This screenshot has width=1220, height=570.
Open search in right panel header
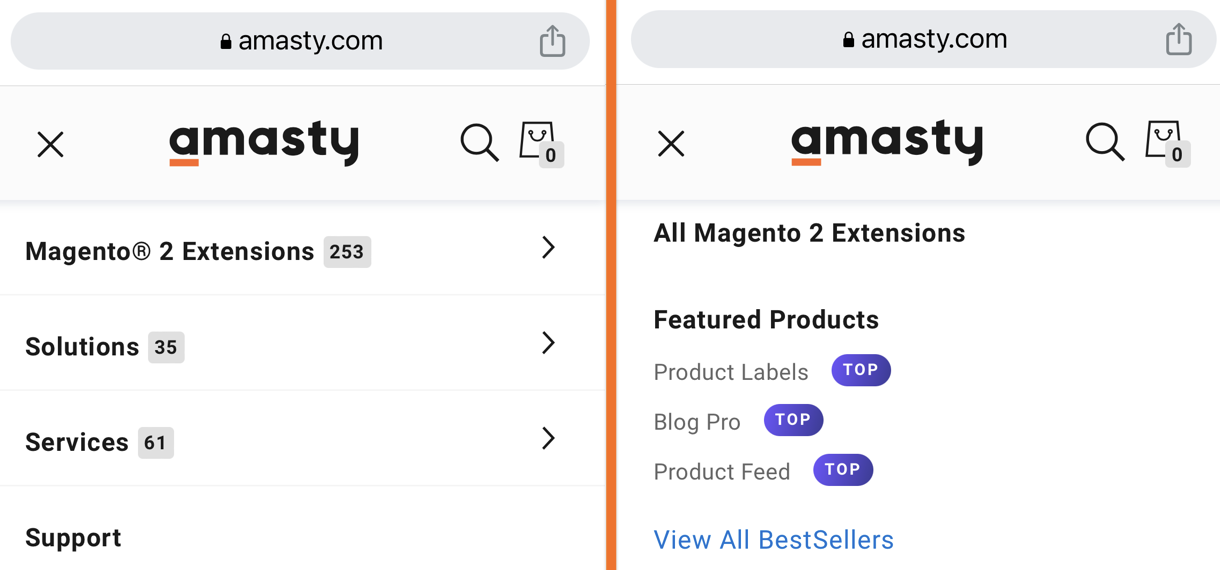pos(1104,142)
